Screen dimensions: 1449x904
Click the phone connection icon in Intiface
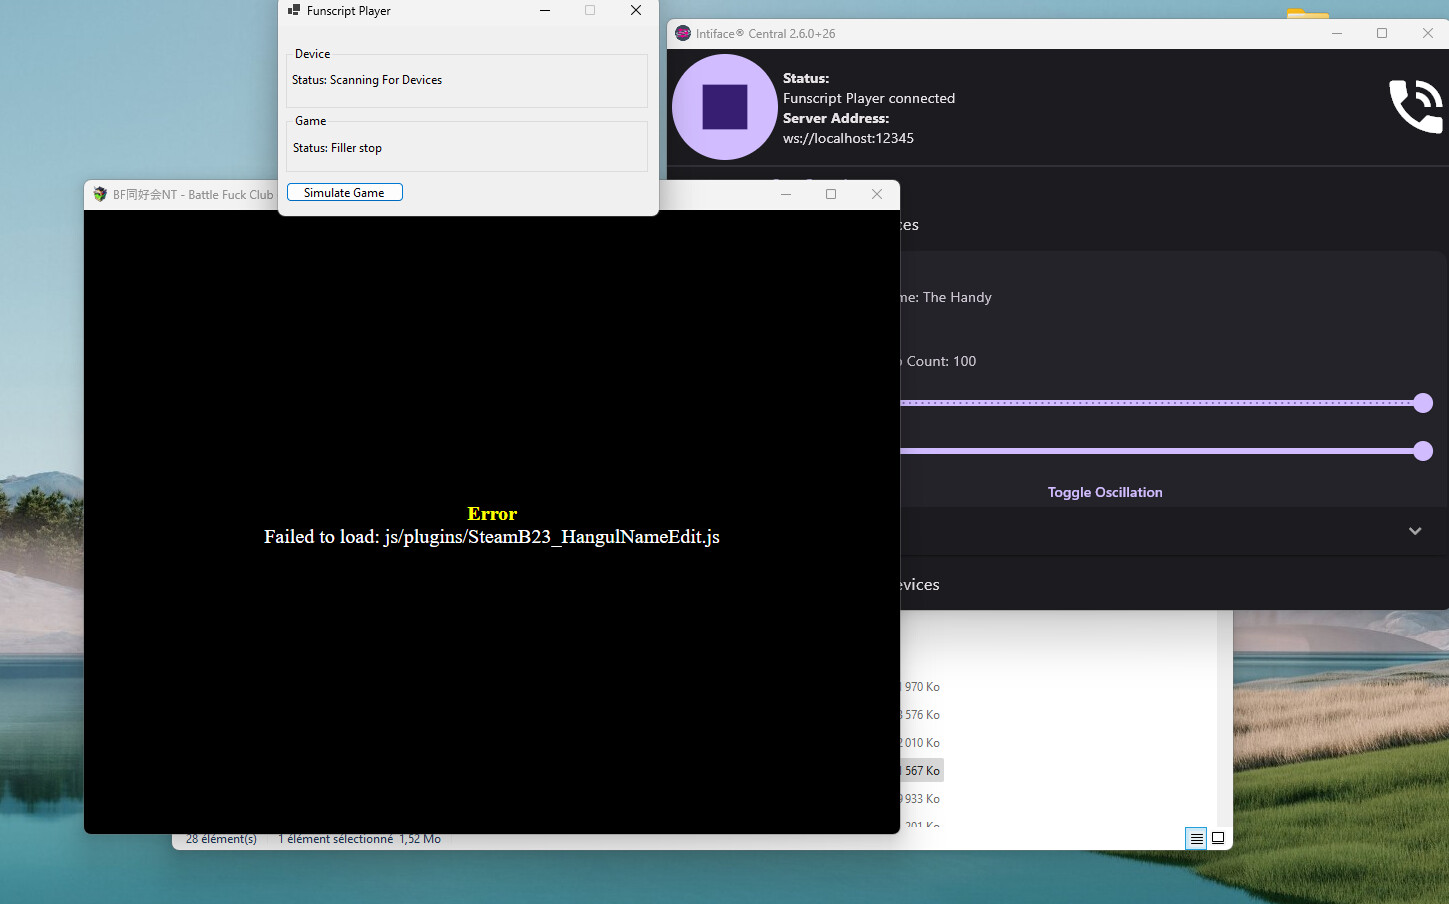pos(1416,106)
